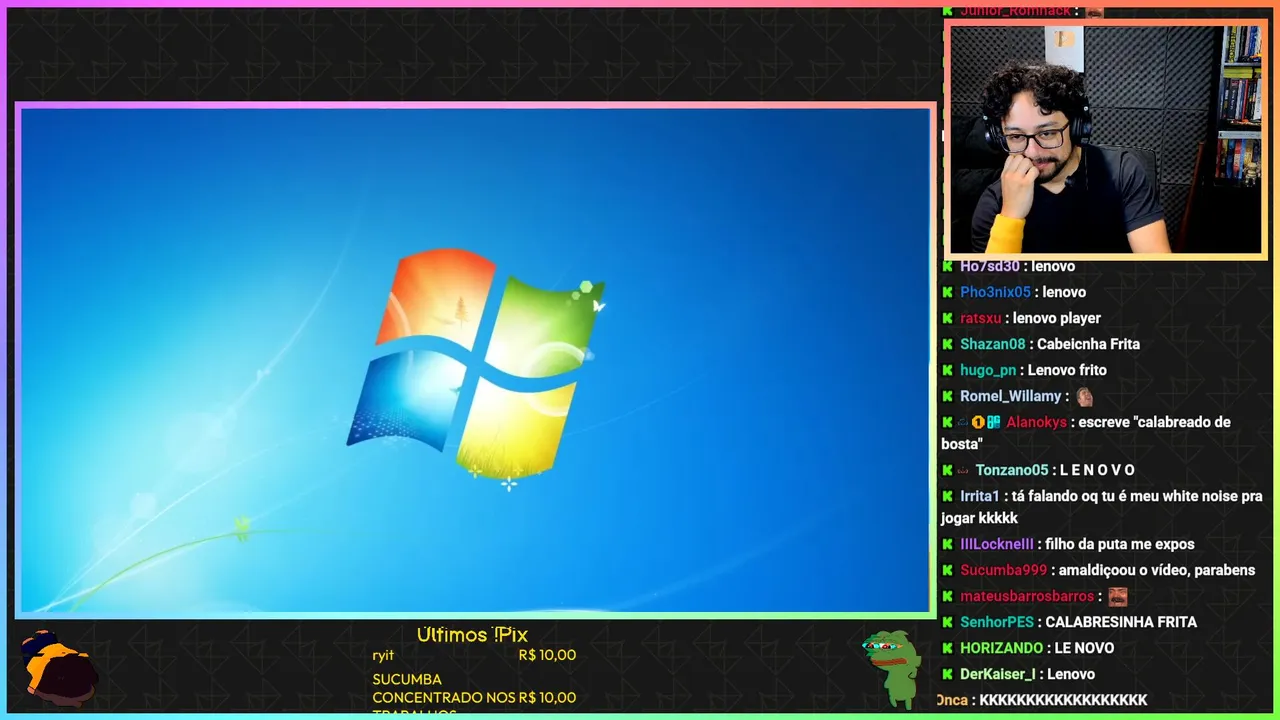Select the username SenhorPES
1280x720 pixels.
click(x=997, y=622)
